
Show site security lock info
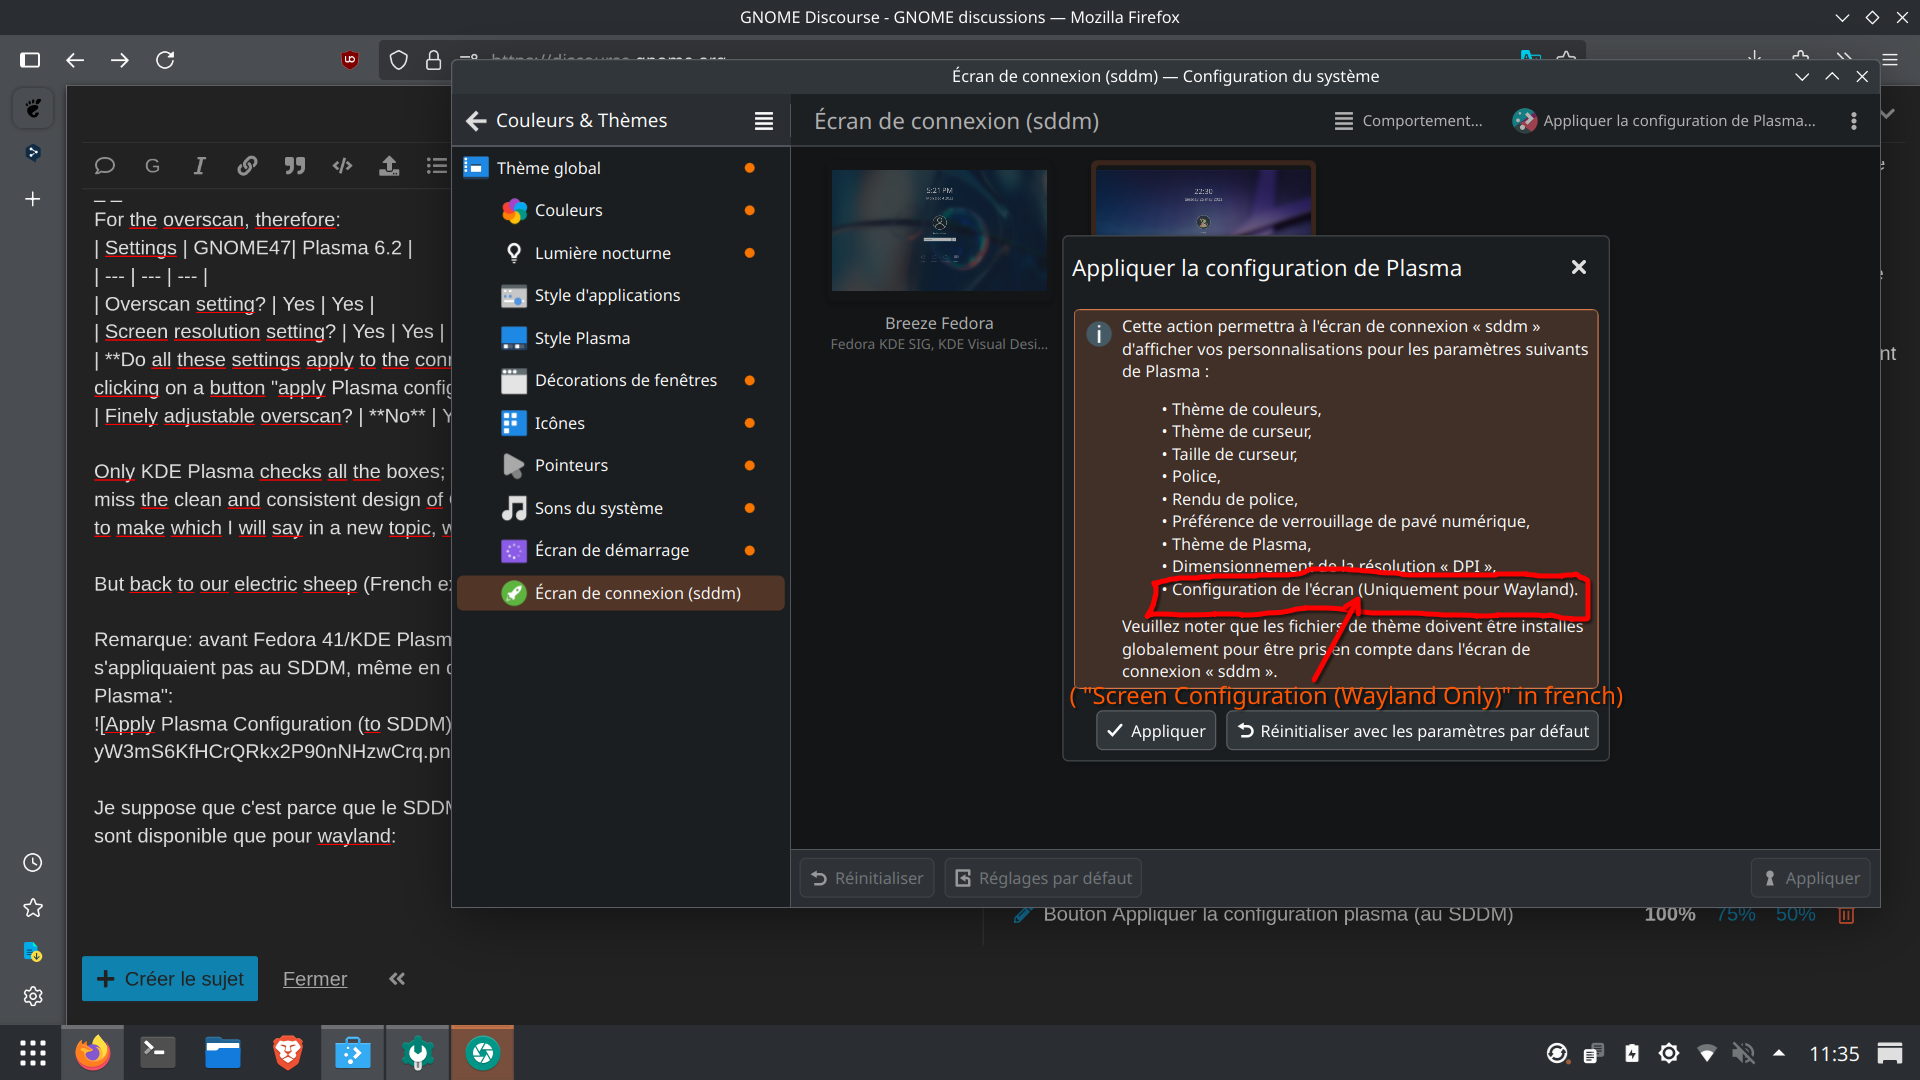tap(433, 60)
